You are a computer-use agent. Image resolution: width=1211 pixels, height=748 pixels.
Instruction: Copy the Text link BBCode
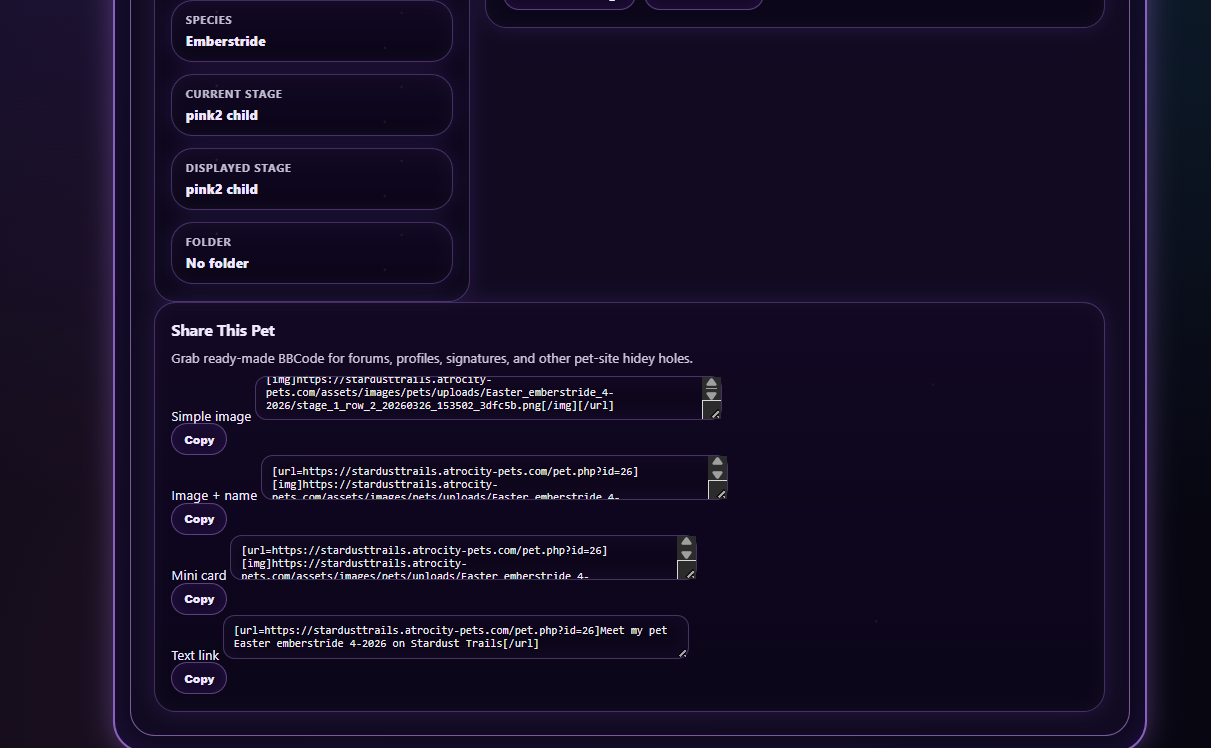coord(199,679)
